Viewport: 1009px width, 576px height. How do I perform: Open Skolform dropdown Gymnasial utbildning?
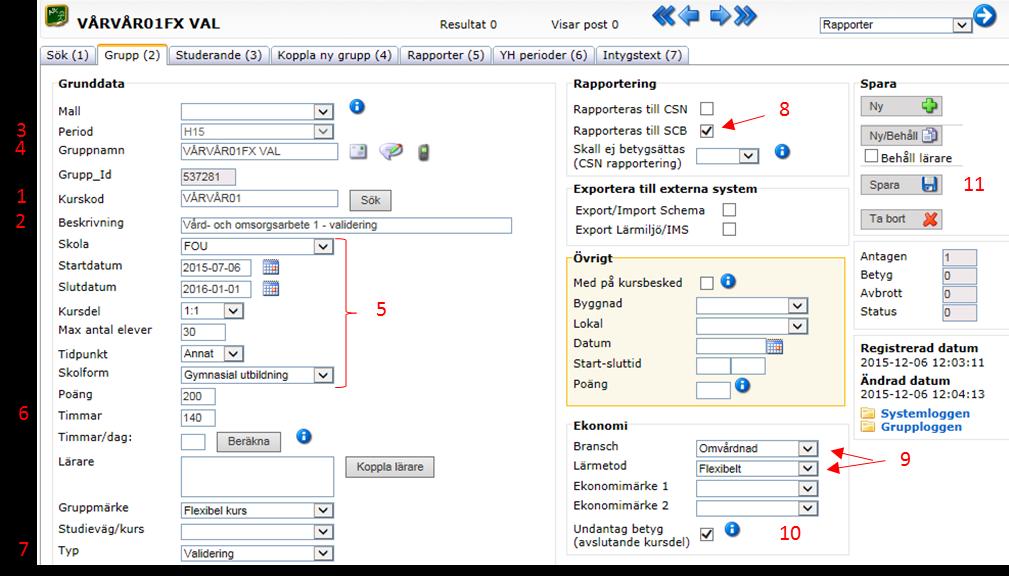click(x=257, y=375)
